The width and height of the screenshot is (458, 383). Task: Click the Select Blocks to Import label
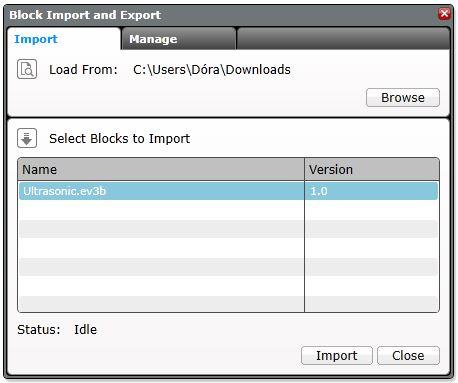[x=120, y=138]
